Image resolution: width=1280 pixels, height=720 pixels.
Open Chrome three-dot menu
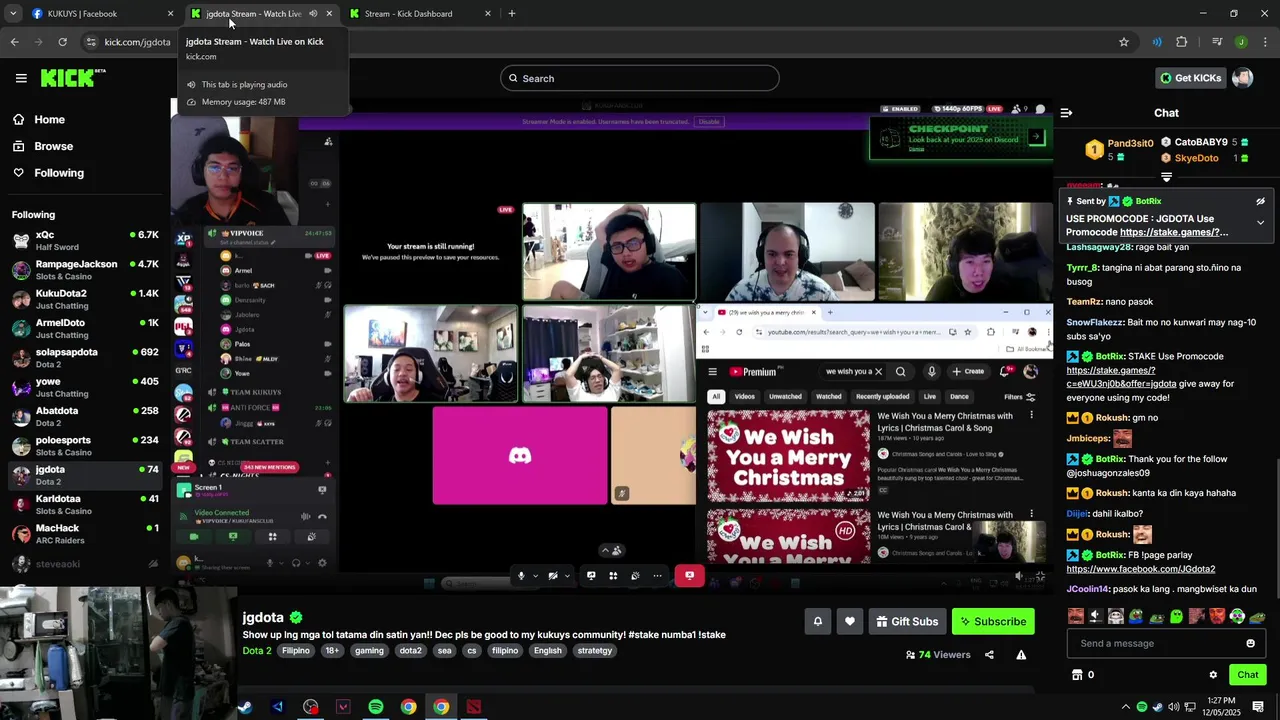[1265, 42]
